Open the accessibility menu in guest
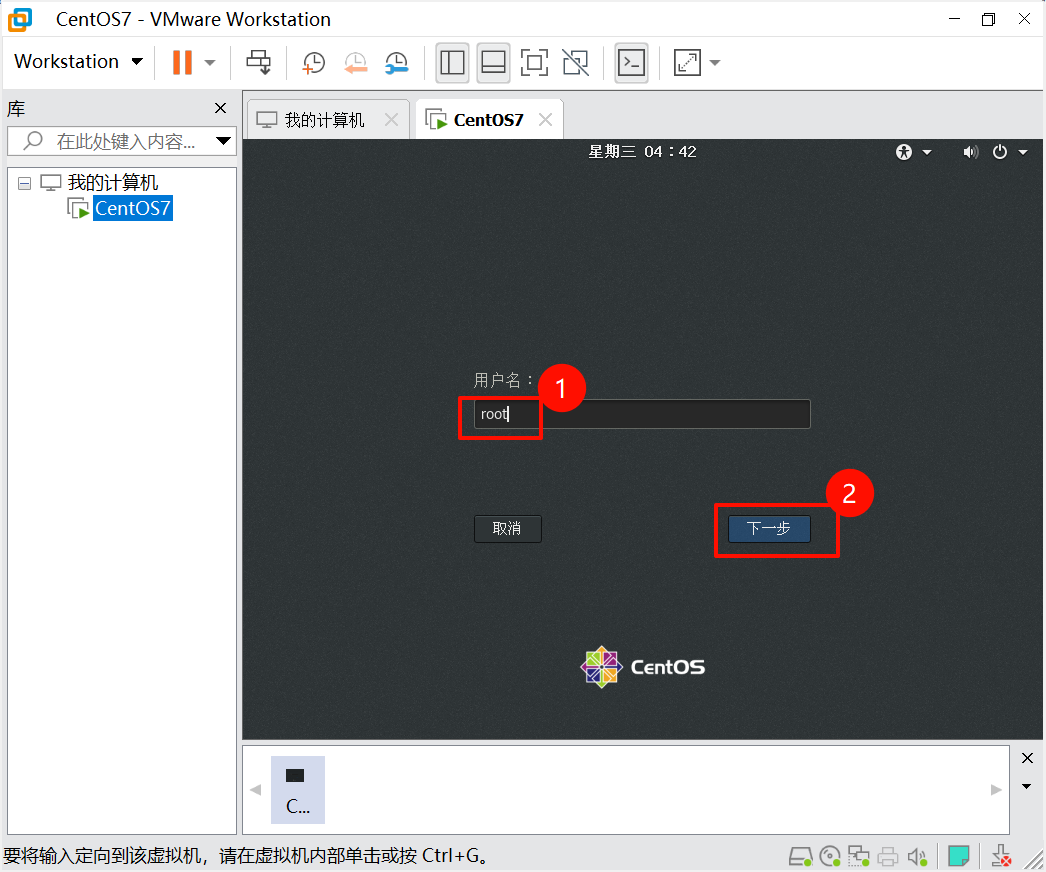 [x=904, y=152]
